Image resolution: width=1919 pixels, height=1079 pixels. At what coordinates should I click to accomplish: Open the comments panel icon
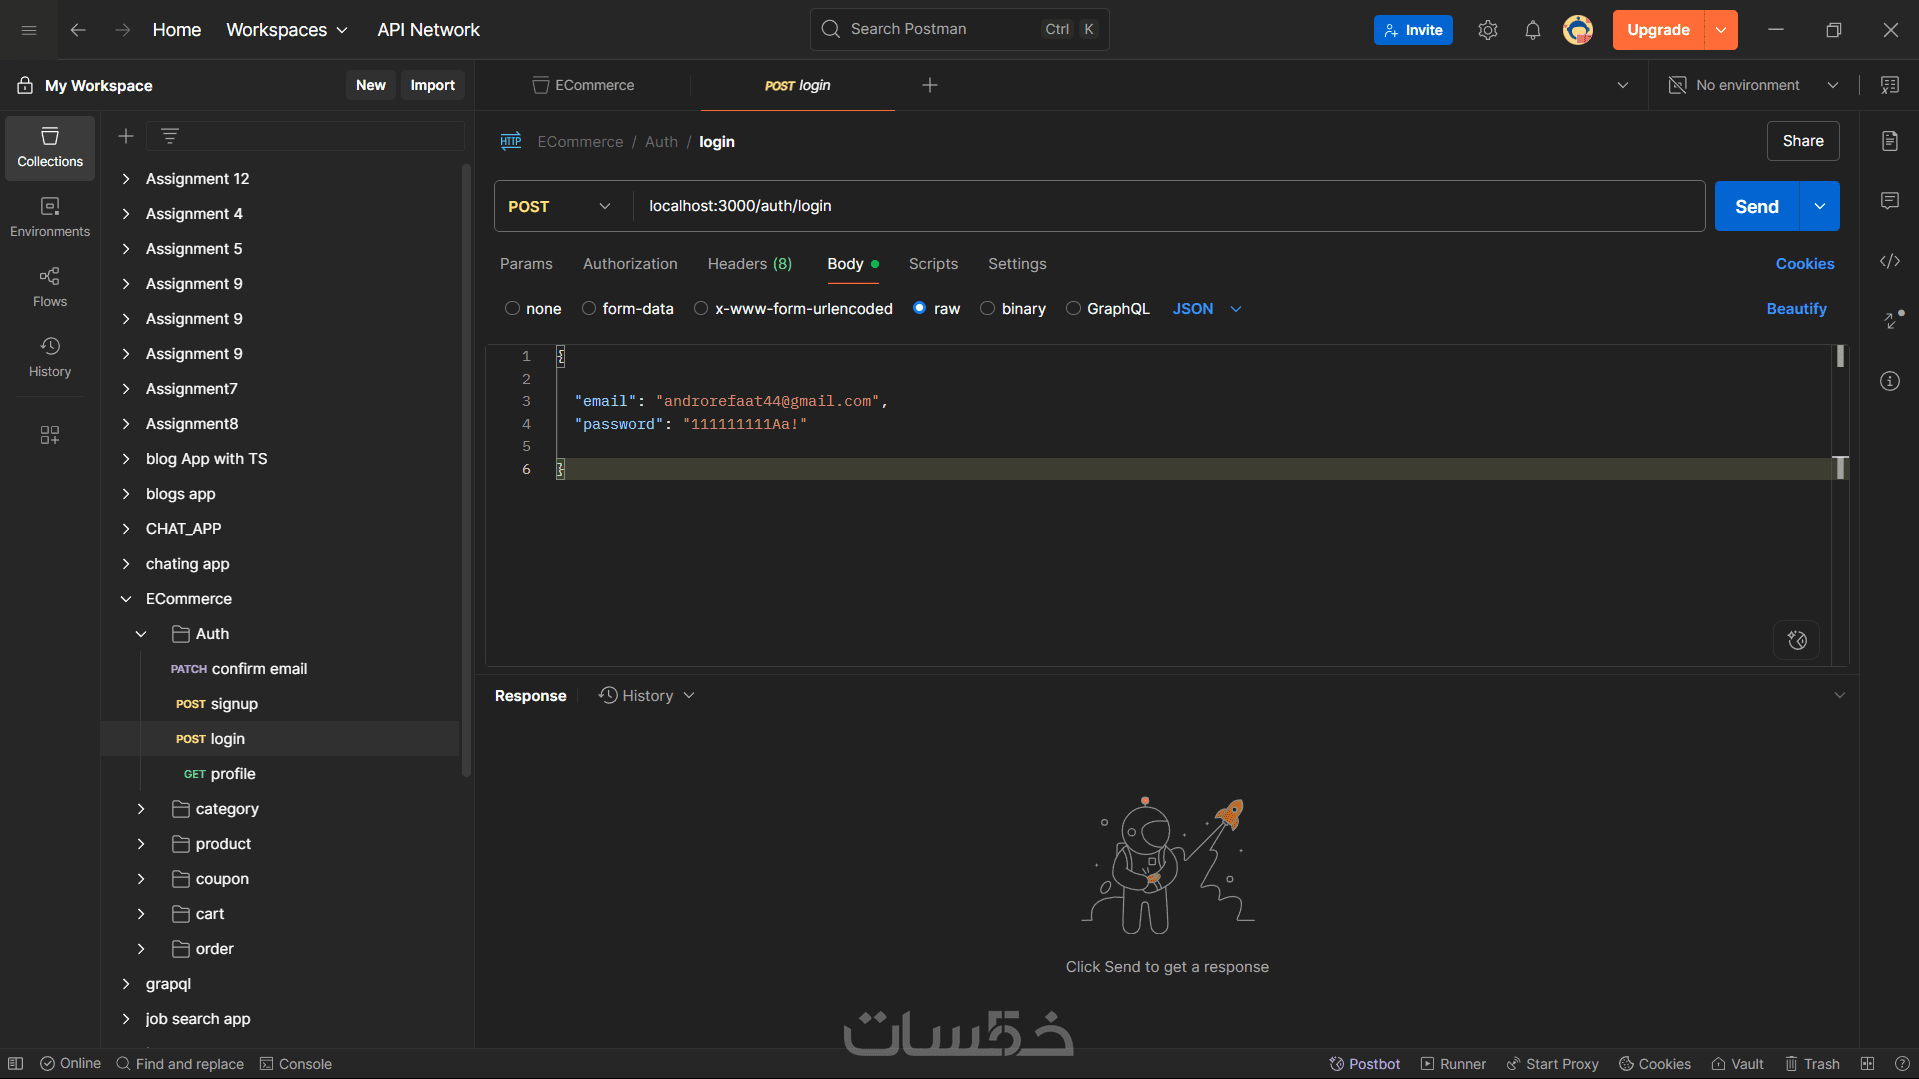coord(1890,201)
